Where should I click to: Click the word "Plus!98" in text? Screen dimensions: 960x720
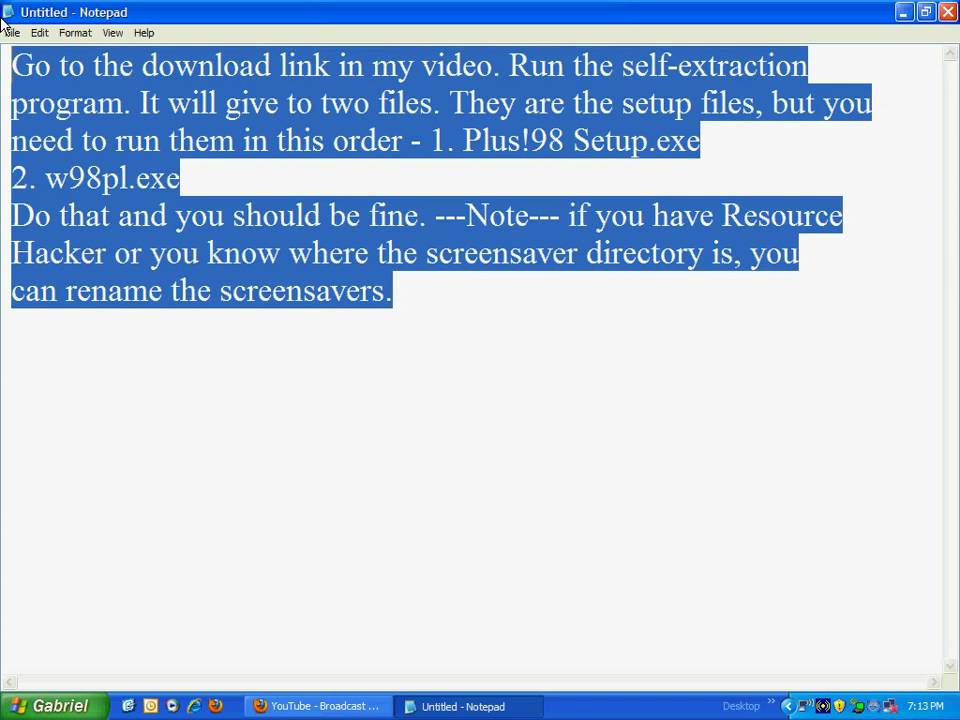[513, 140]
